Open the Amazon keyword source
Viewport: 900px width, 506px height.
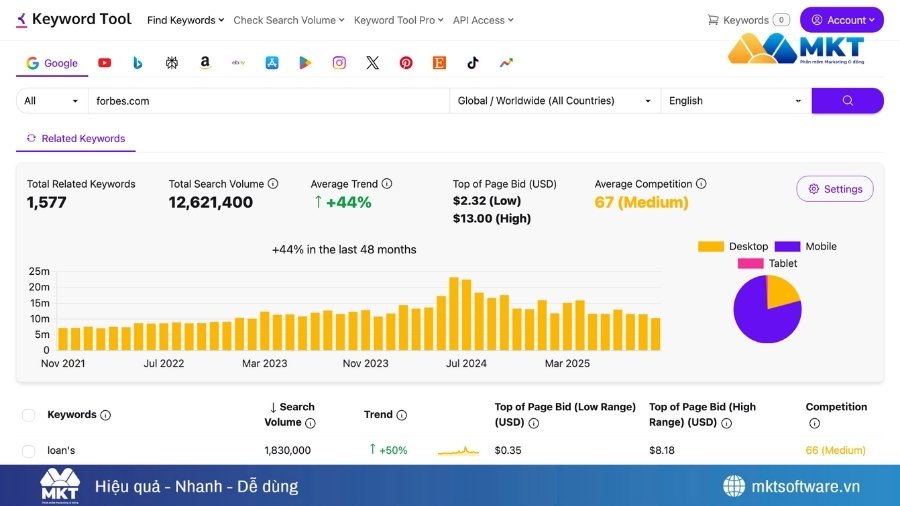pyautogui.click(x=205, y=63)
